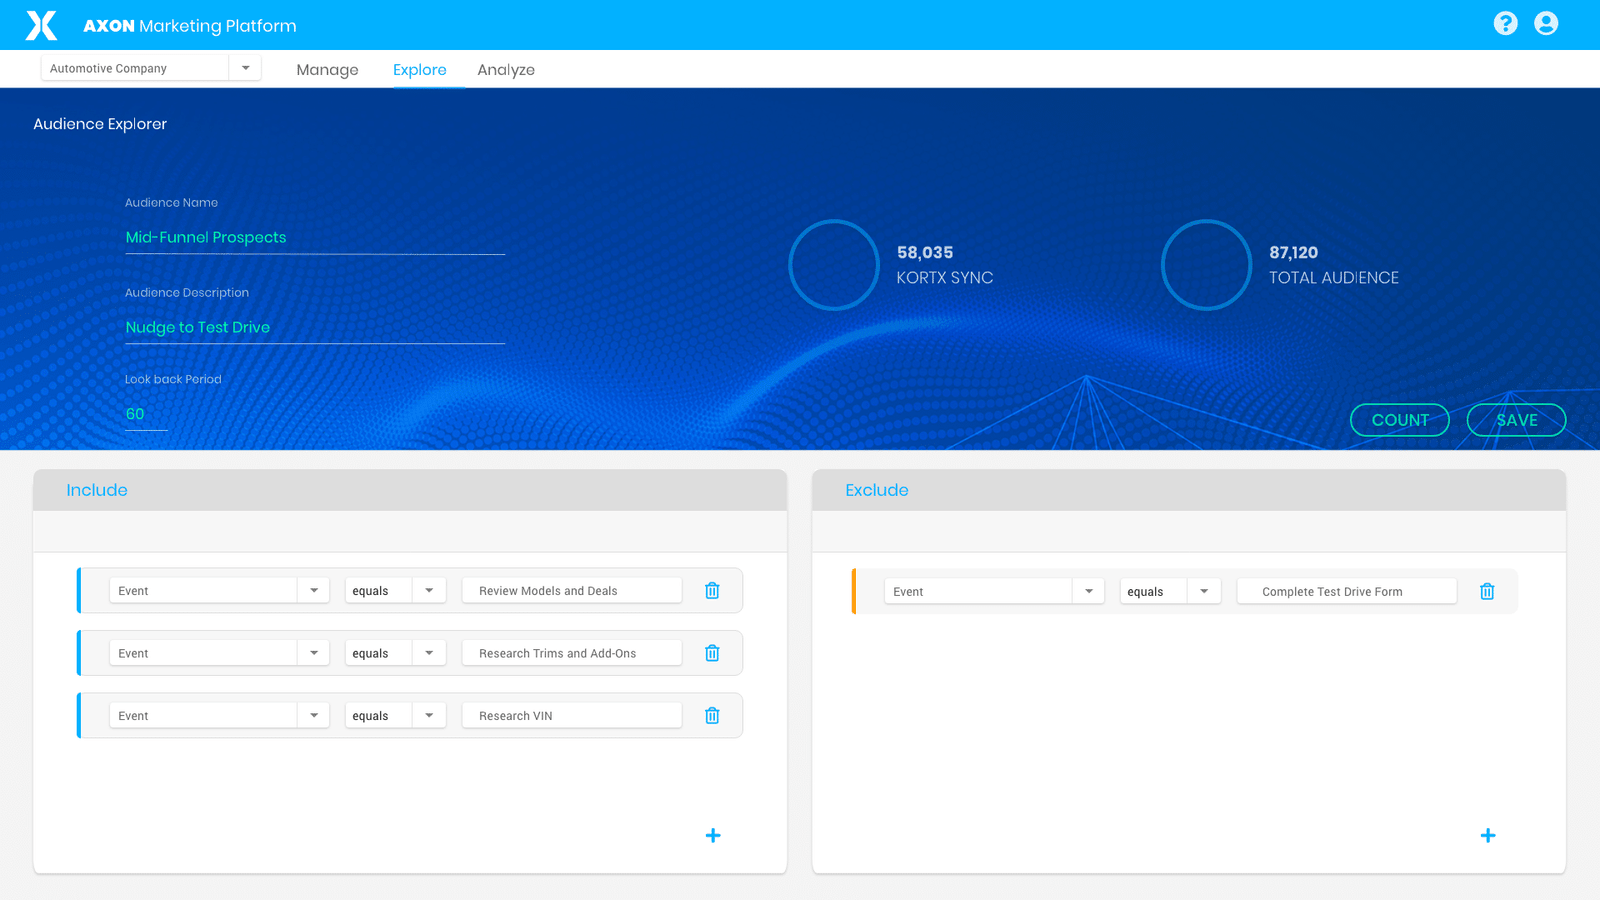Add a new Include rule with plus icon
The image size is (1600, 900).
tap(713, 835)
